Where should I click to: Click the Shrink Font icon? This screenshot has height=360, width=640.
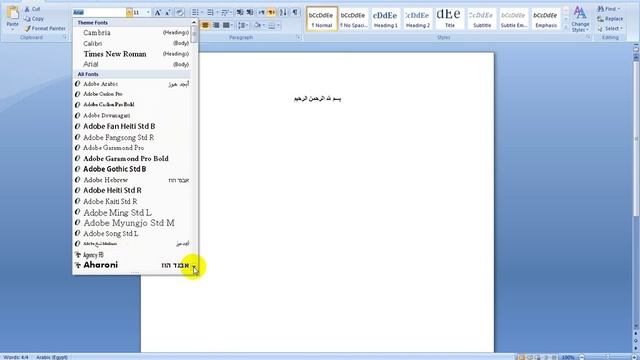[168, 13]
